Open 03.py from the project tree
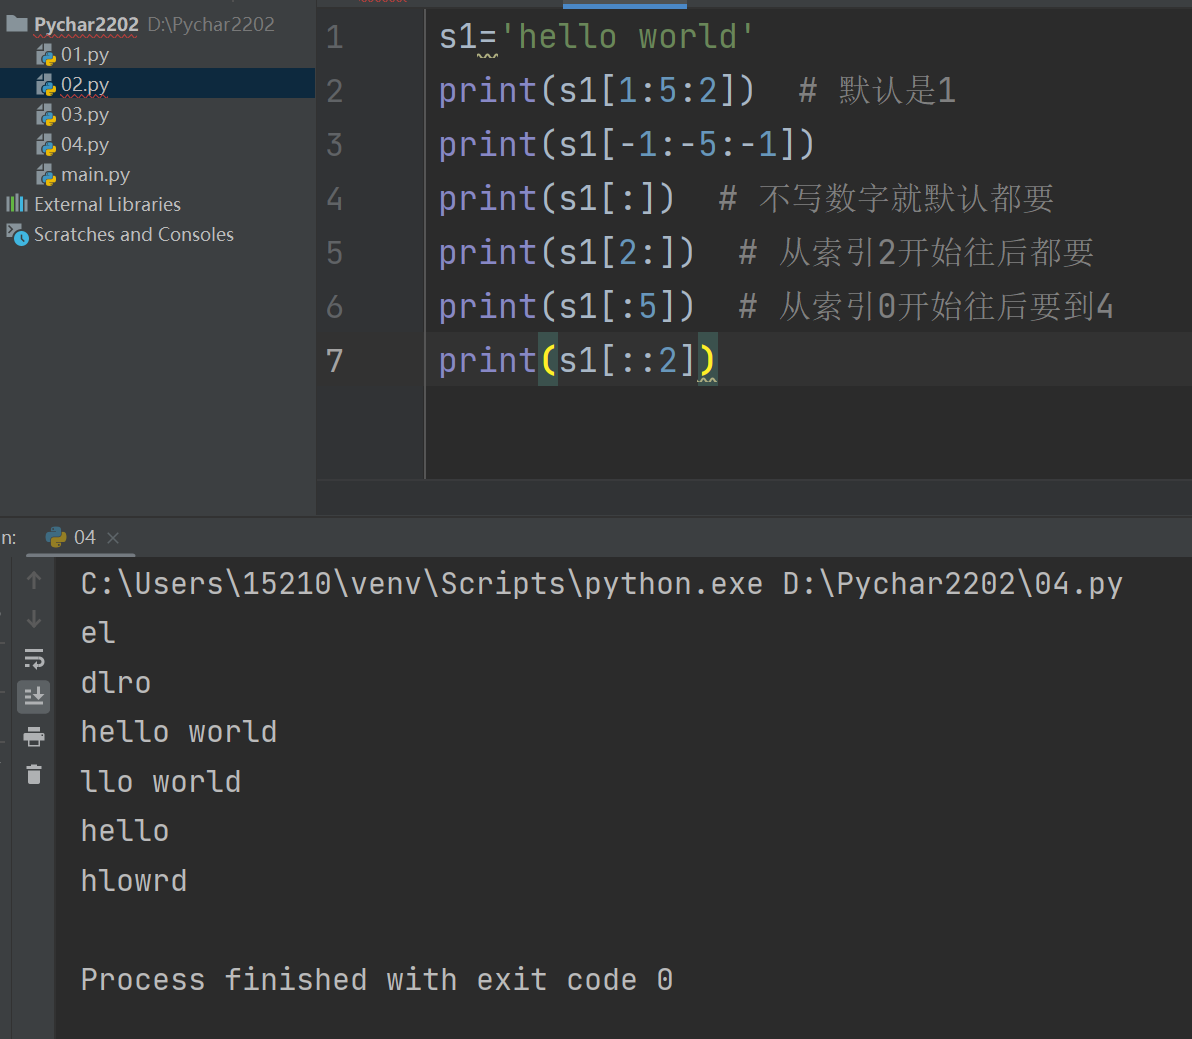The image size is (1192, 1039). 84,115
